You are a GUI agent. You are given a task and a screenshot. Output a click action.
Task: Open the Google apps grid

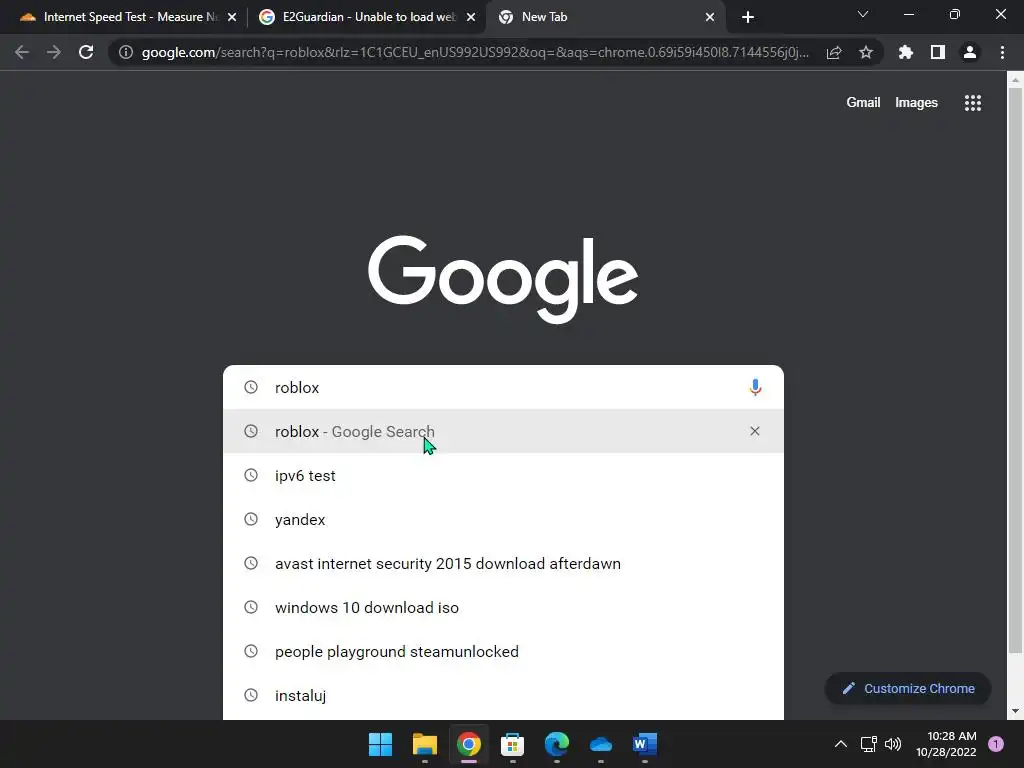click(x=972, y=103)
